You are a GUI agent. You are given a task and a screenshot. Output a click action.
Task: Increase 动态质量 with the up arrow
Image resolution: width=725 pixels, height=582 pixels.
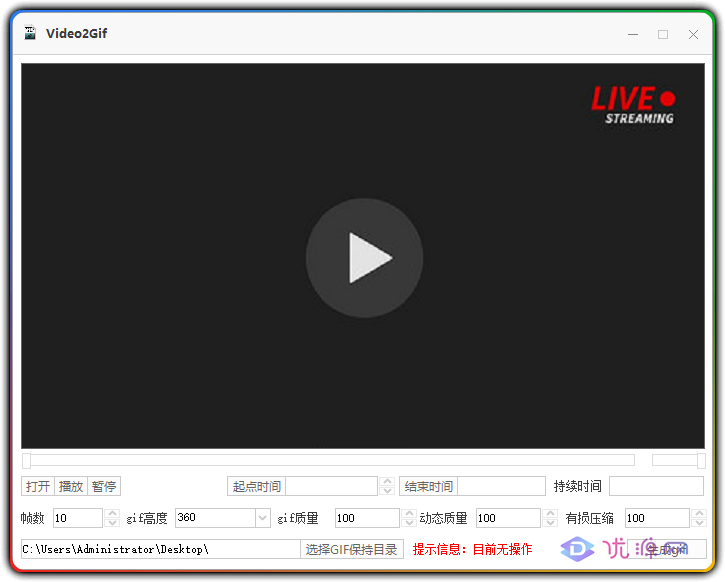coord(550,513)
